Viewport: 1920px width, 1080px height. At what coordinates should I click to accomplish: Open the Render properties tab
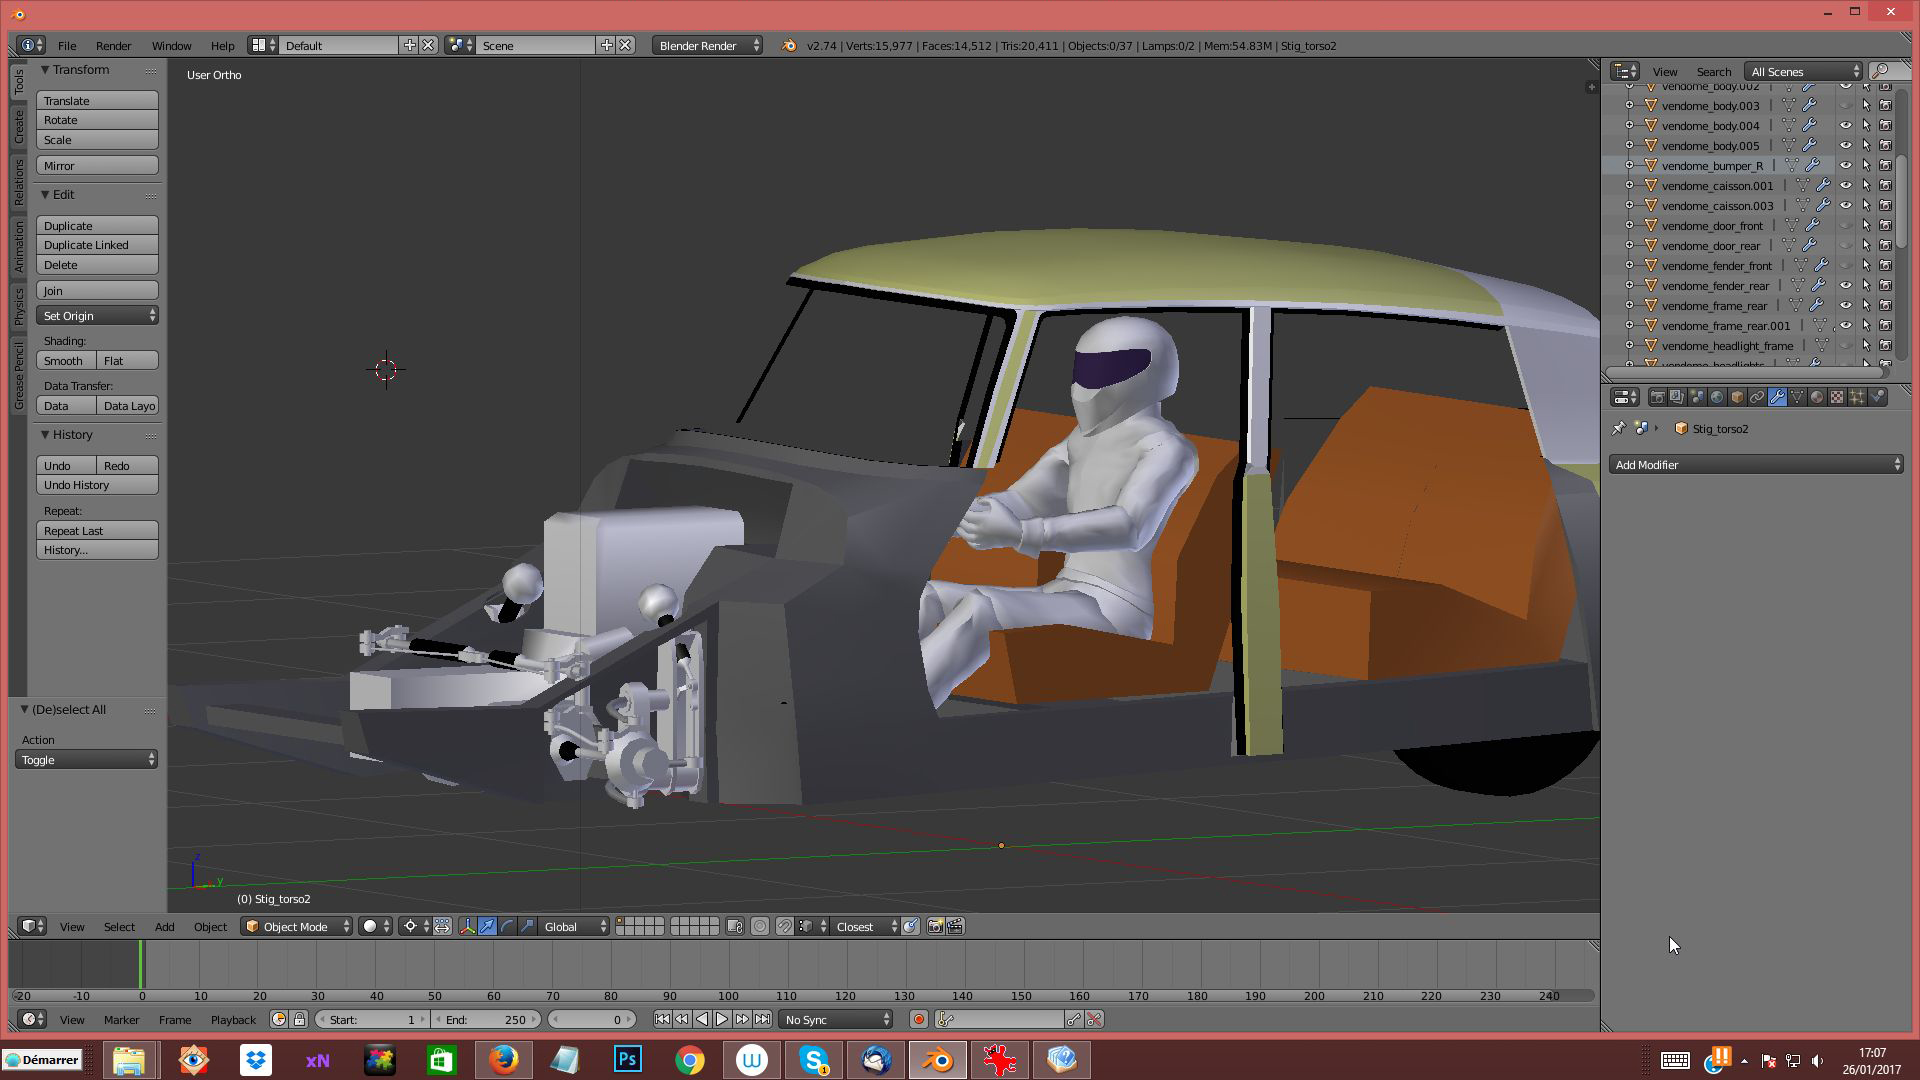click(1657, 397)
